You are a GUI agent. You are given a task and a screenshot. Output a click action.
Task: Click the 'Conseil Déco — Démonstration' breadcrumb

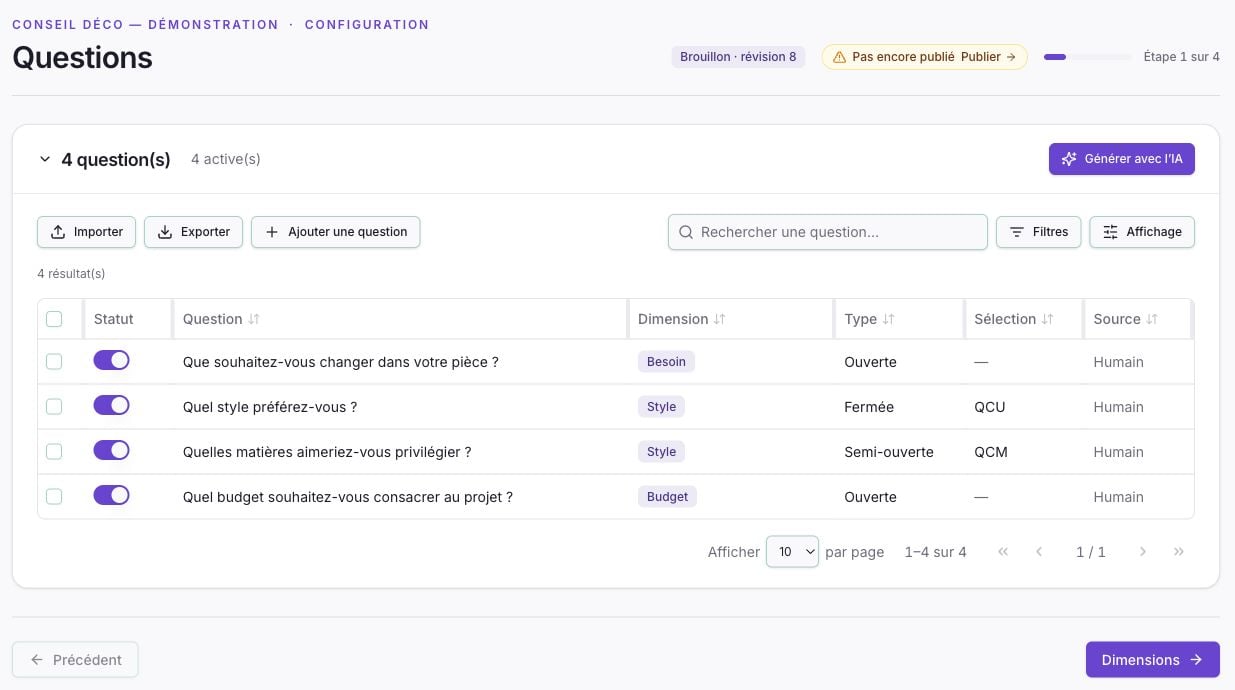[145, 25]
